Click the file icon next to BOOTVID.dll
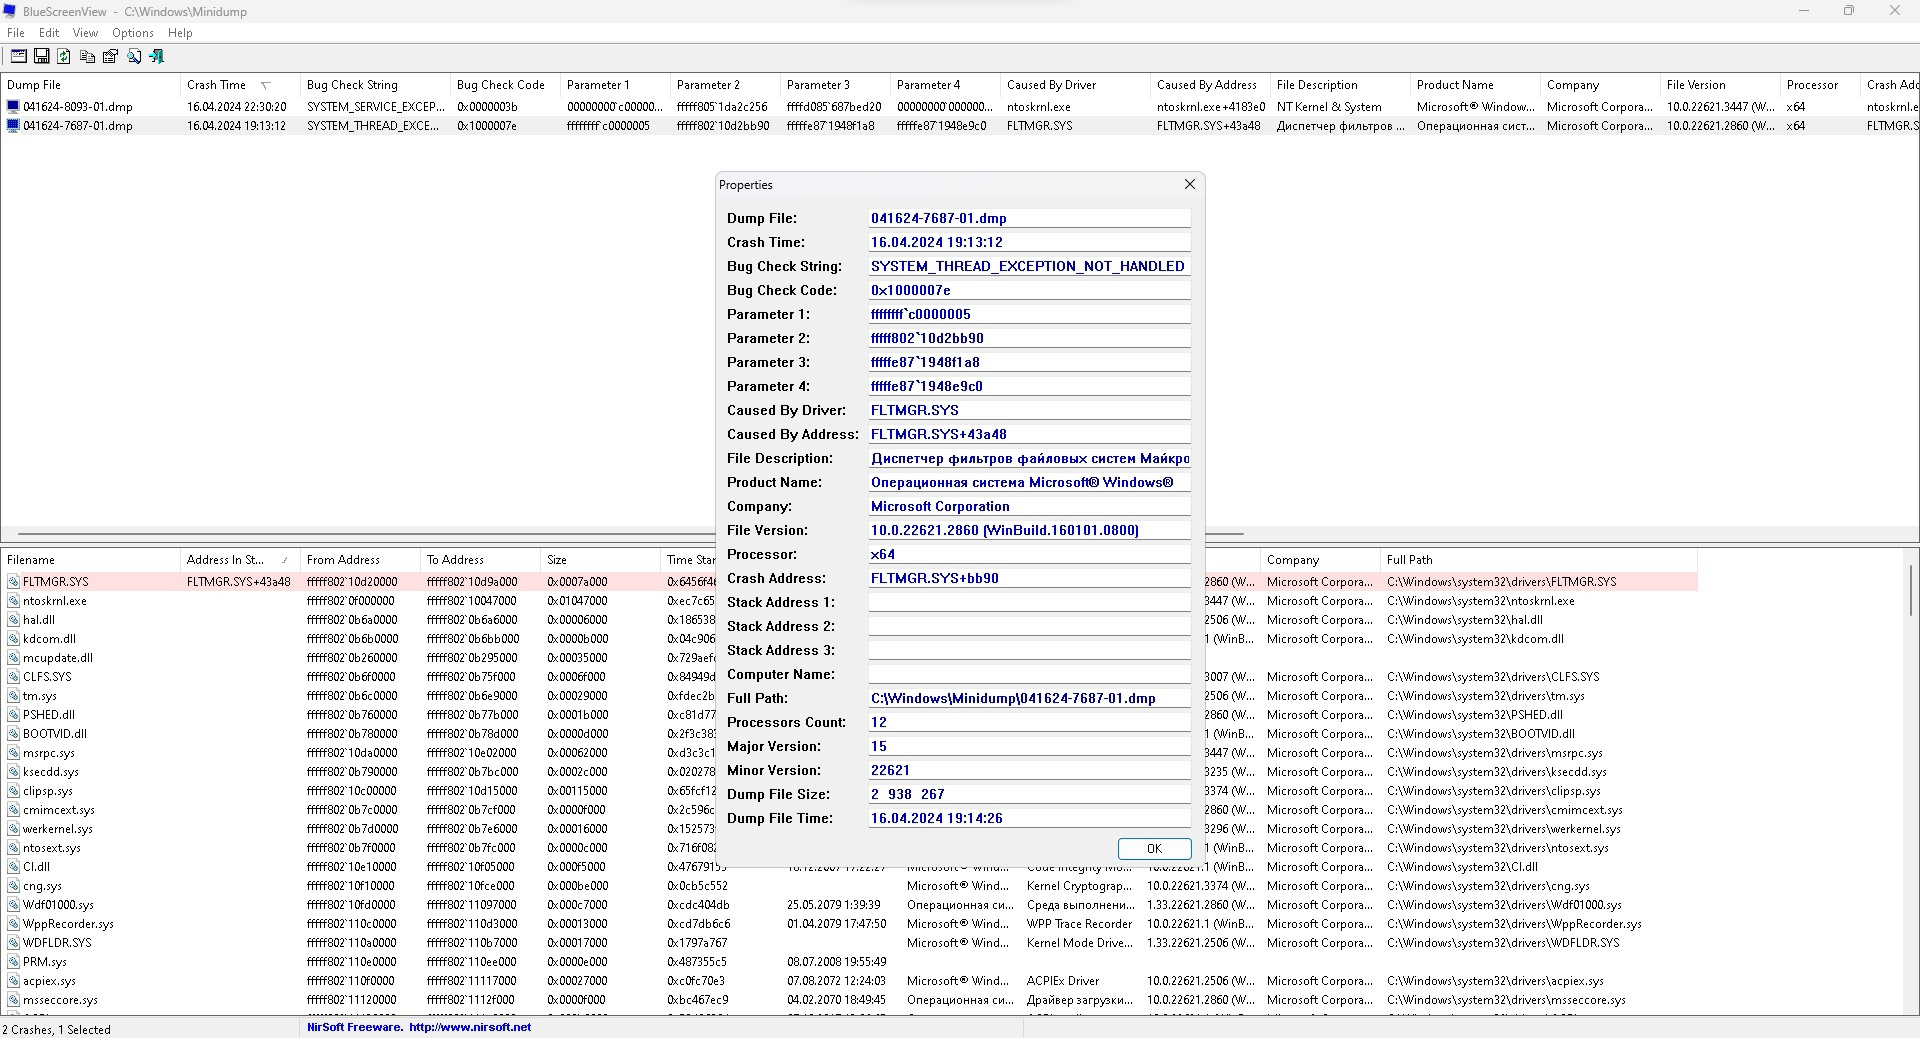1920x1038 pixels. coord(14,734)
